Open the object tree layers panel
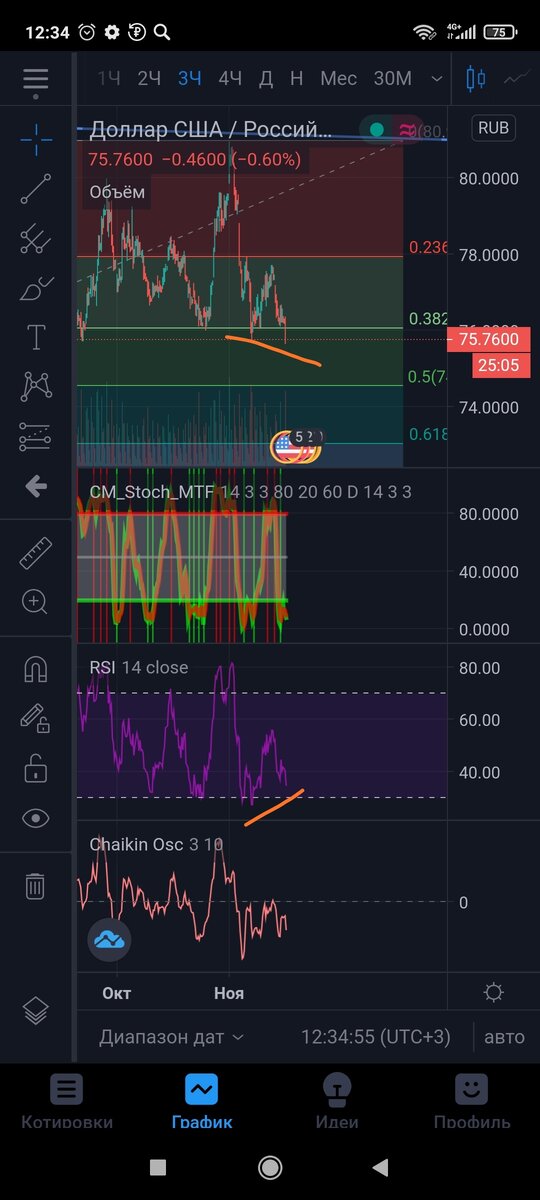 (x=36, y=1011)
